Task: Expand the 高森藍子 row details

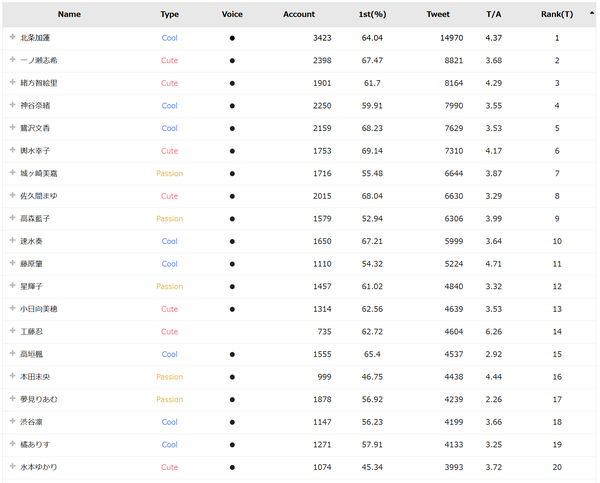Action: [12, 218]
